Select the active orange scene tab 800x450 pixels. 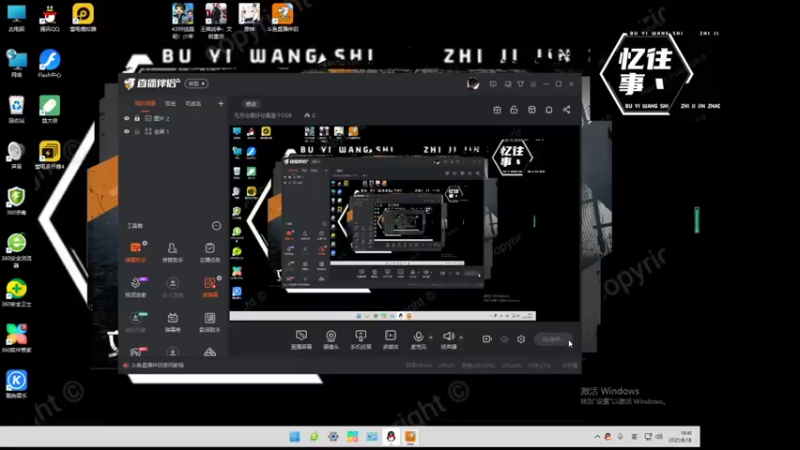click(145, 104)
